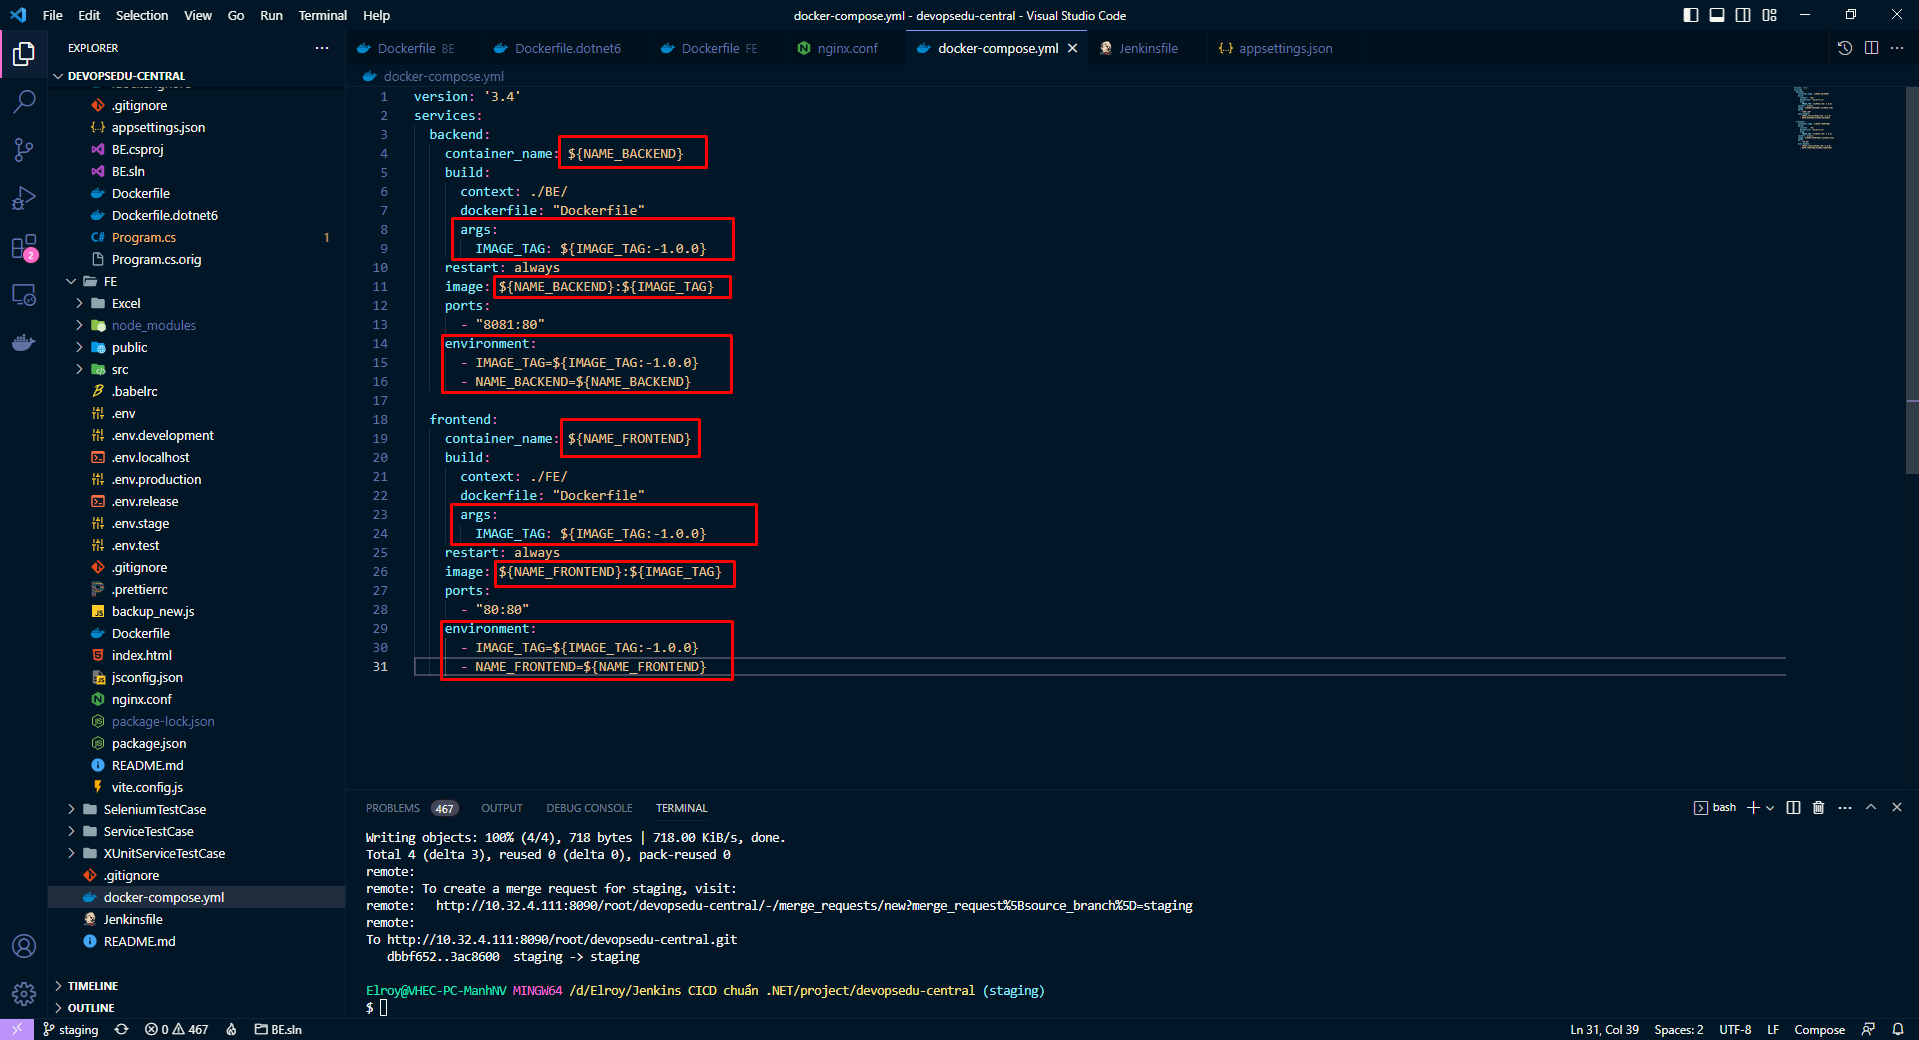Click the feedback icon in status bar
Screen dimensions: 1919x1040
click(x=1868, y=1029)
